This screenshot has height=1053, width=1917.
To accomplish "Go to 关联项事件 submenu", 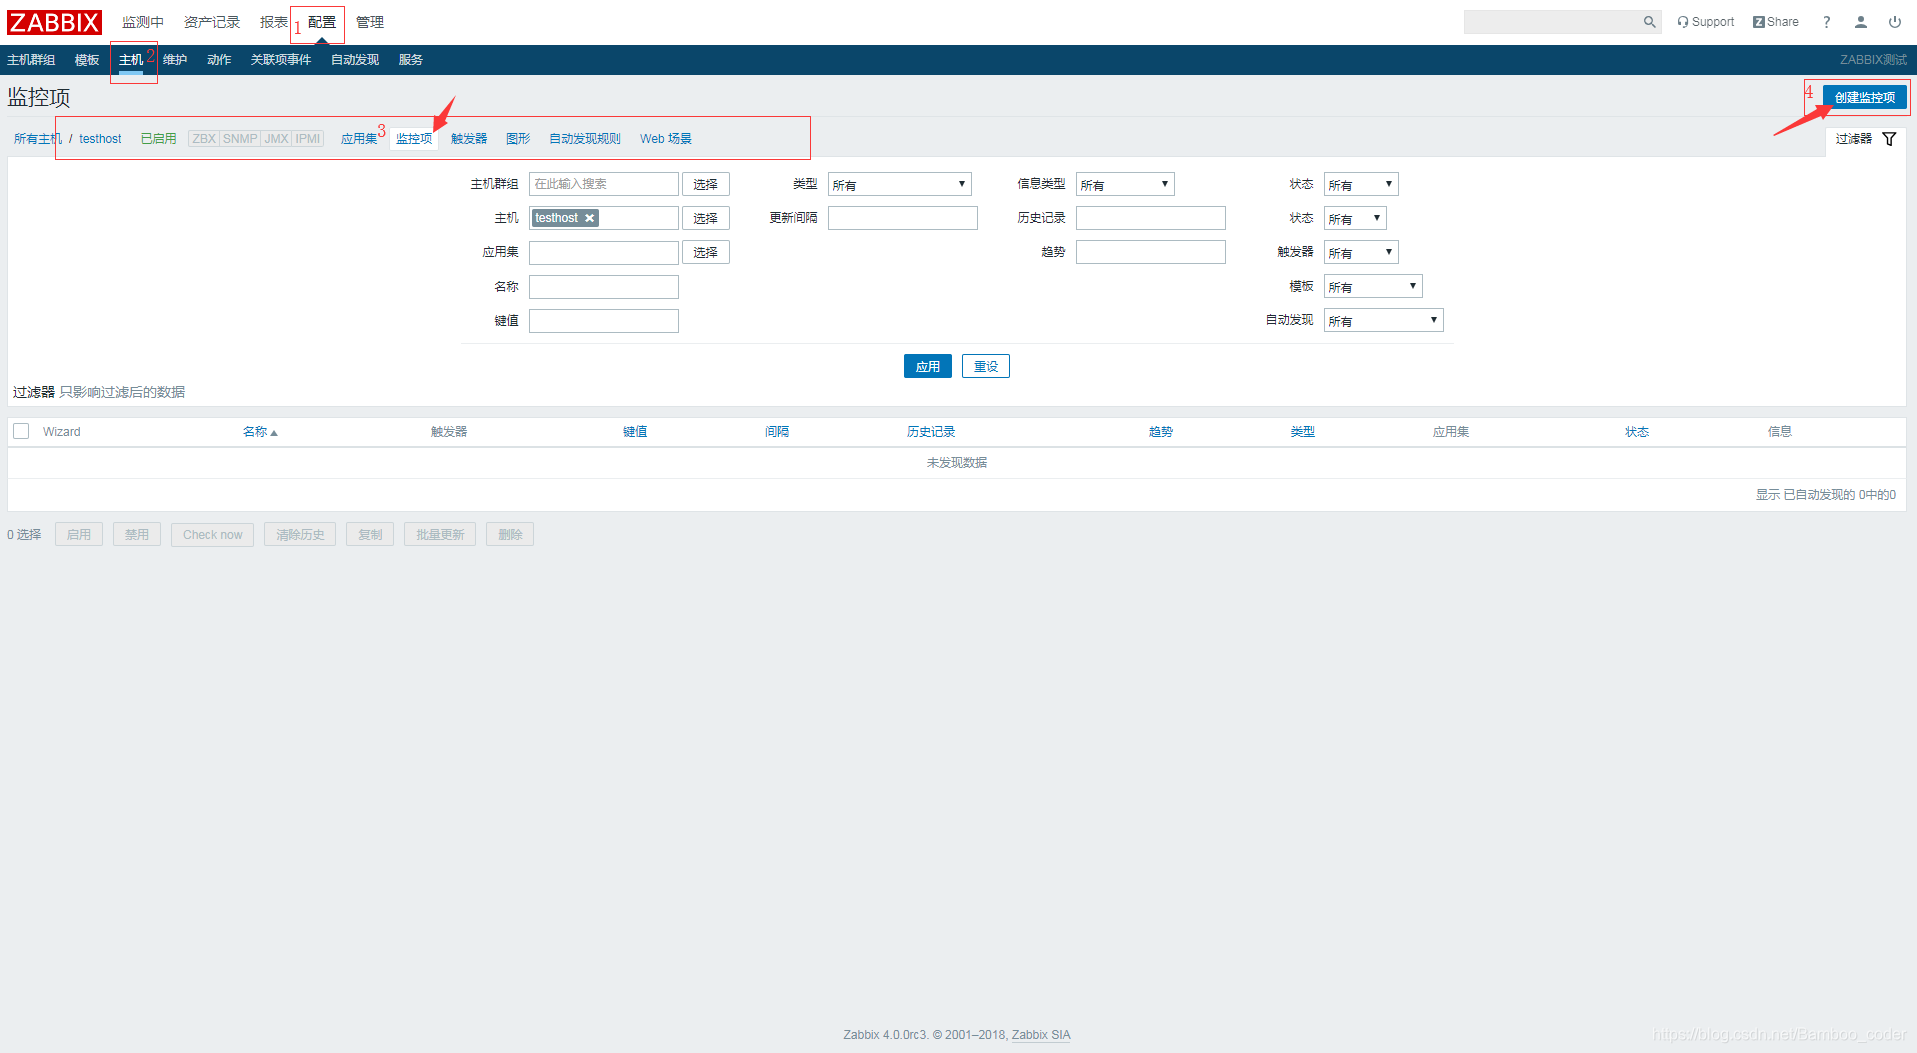I will point(281,60).
